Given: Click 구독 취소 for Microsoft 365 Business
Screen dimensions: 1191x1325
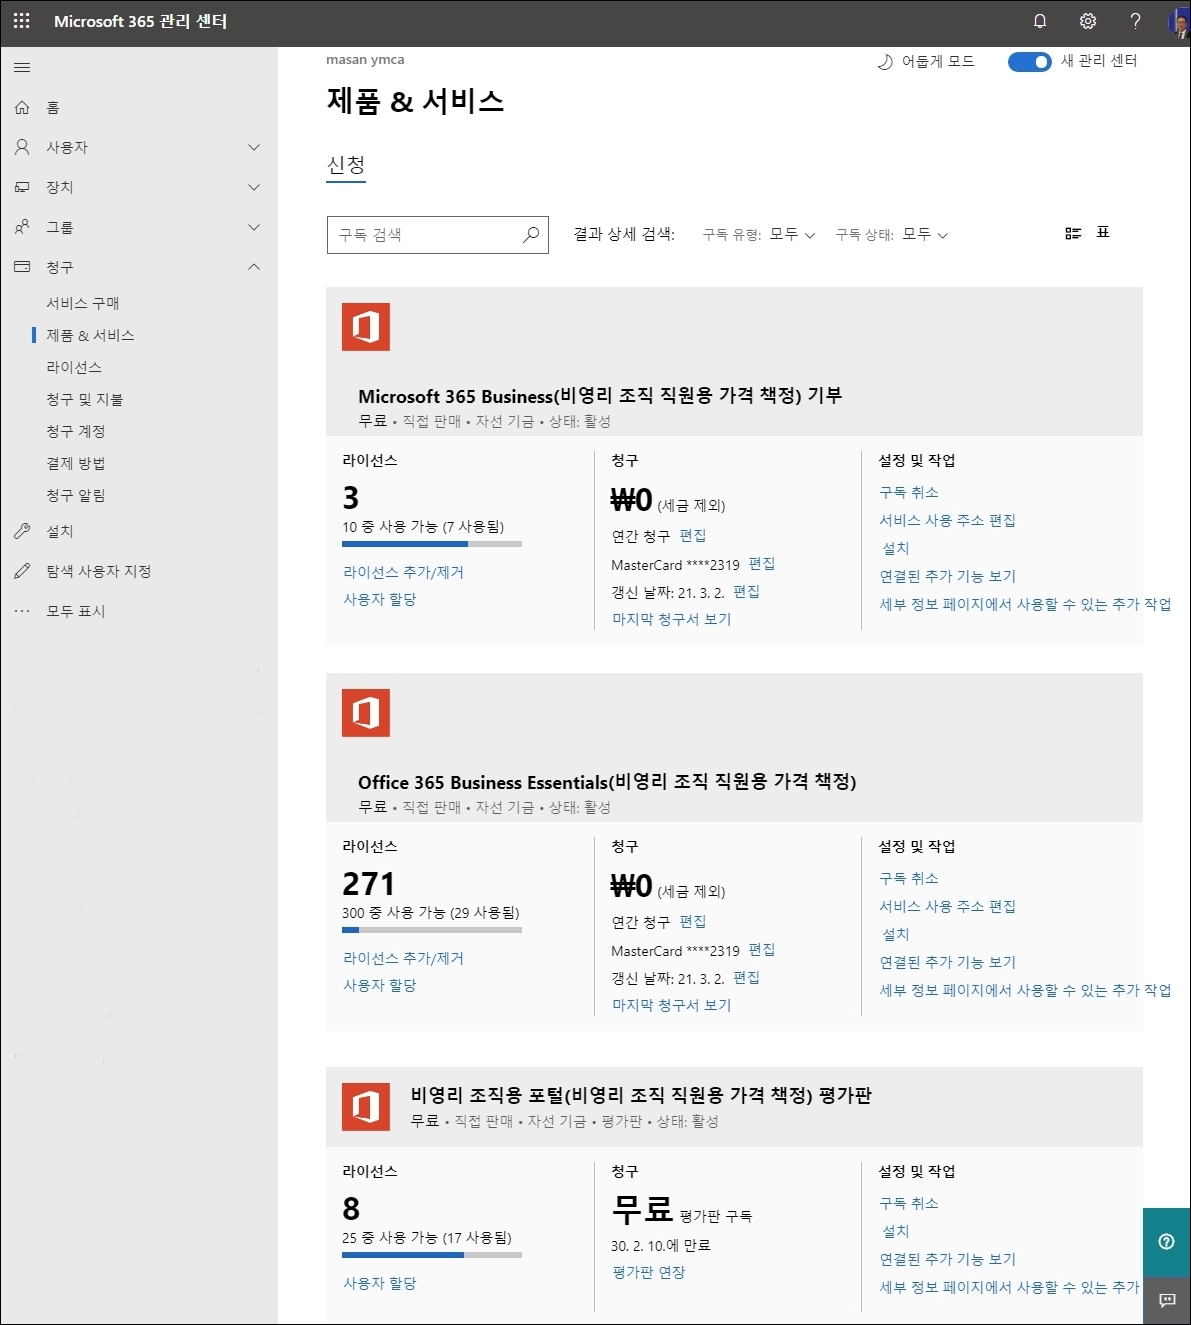Looking at the screenshot, I should [x=909, y=492].
